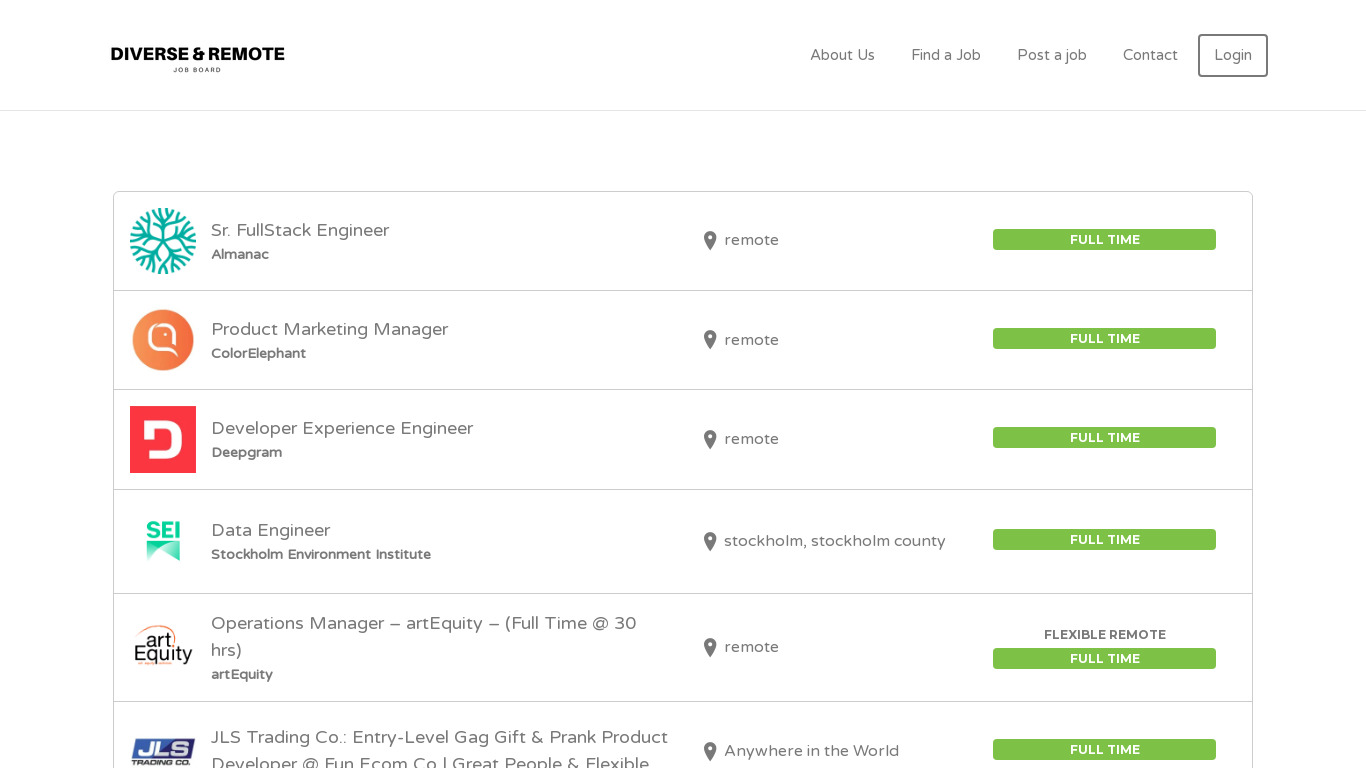Click Full Time badge for Data Engineer
Image resolution: width=1366 pixels, height=768 pixels.
[x=1104, y=540]
